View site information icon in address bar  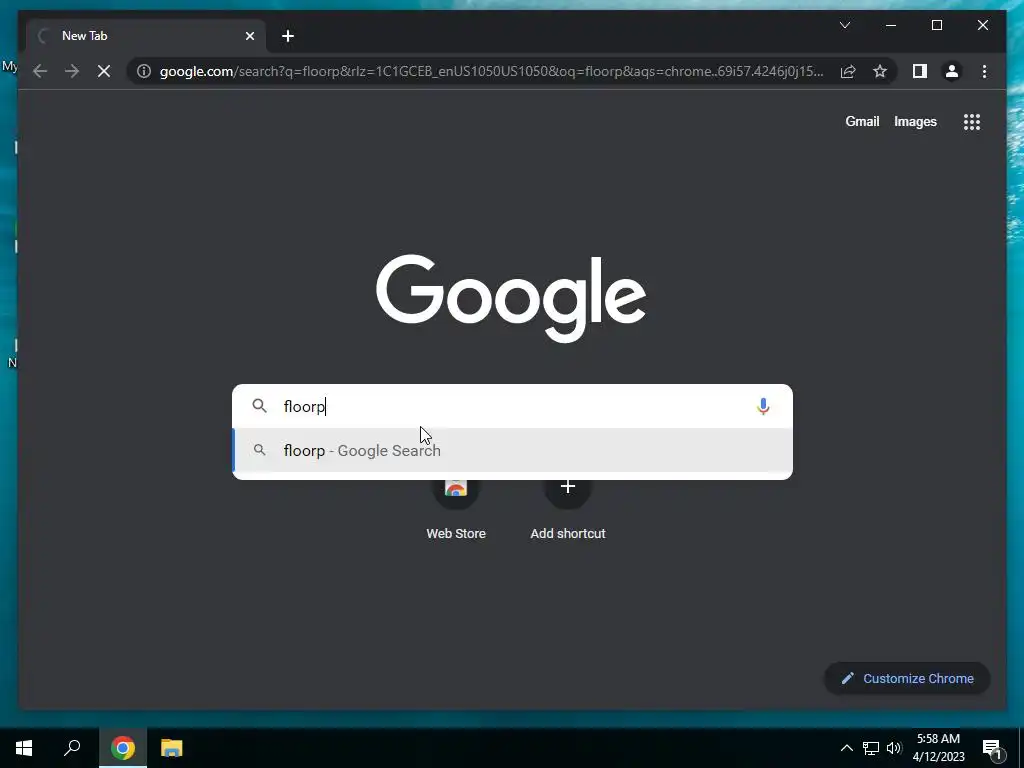click(144, 71)
